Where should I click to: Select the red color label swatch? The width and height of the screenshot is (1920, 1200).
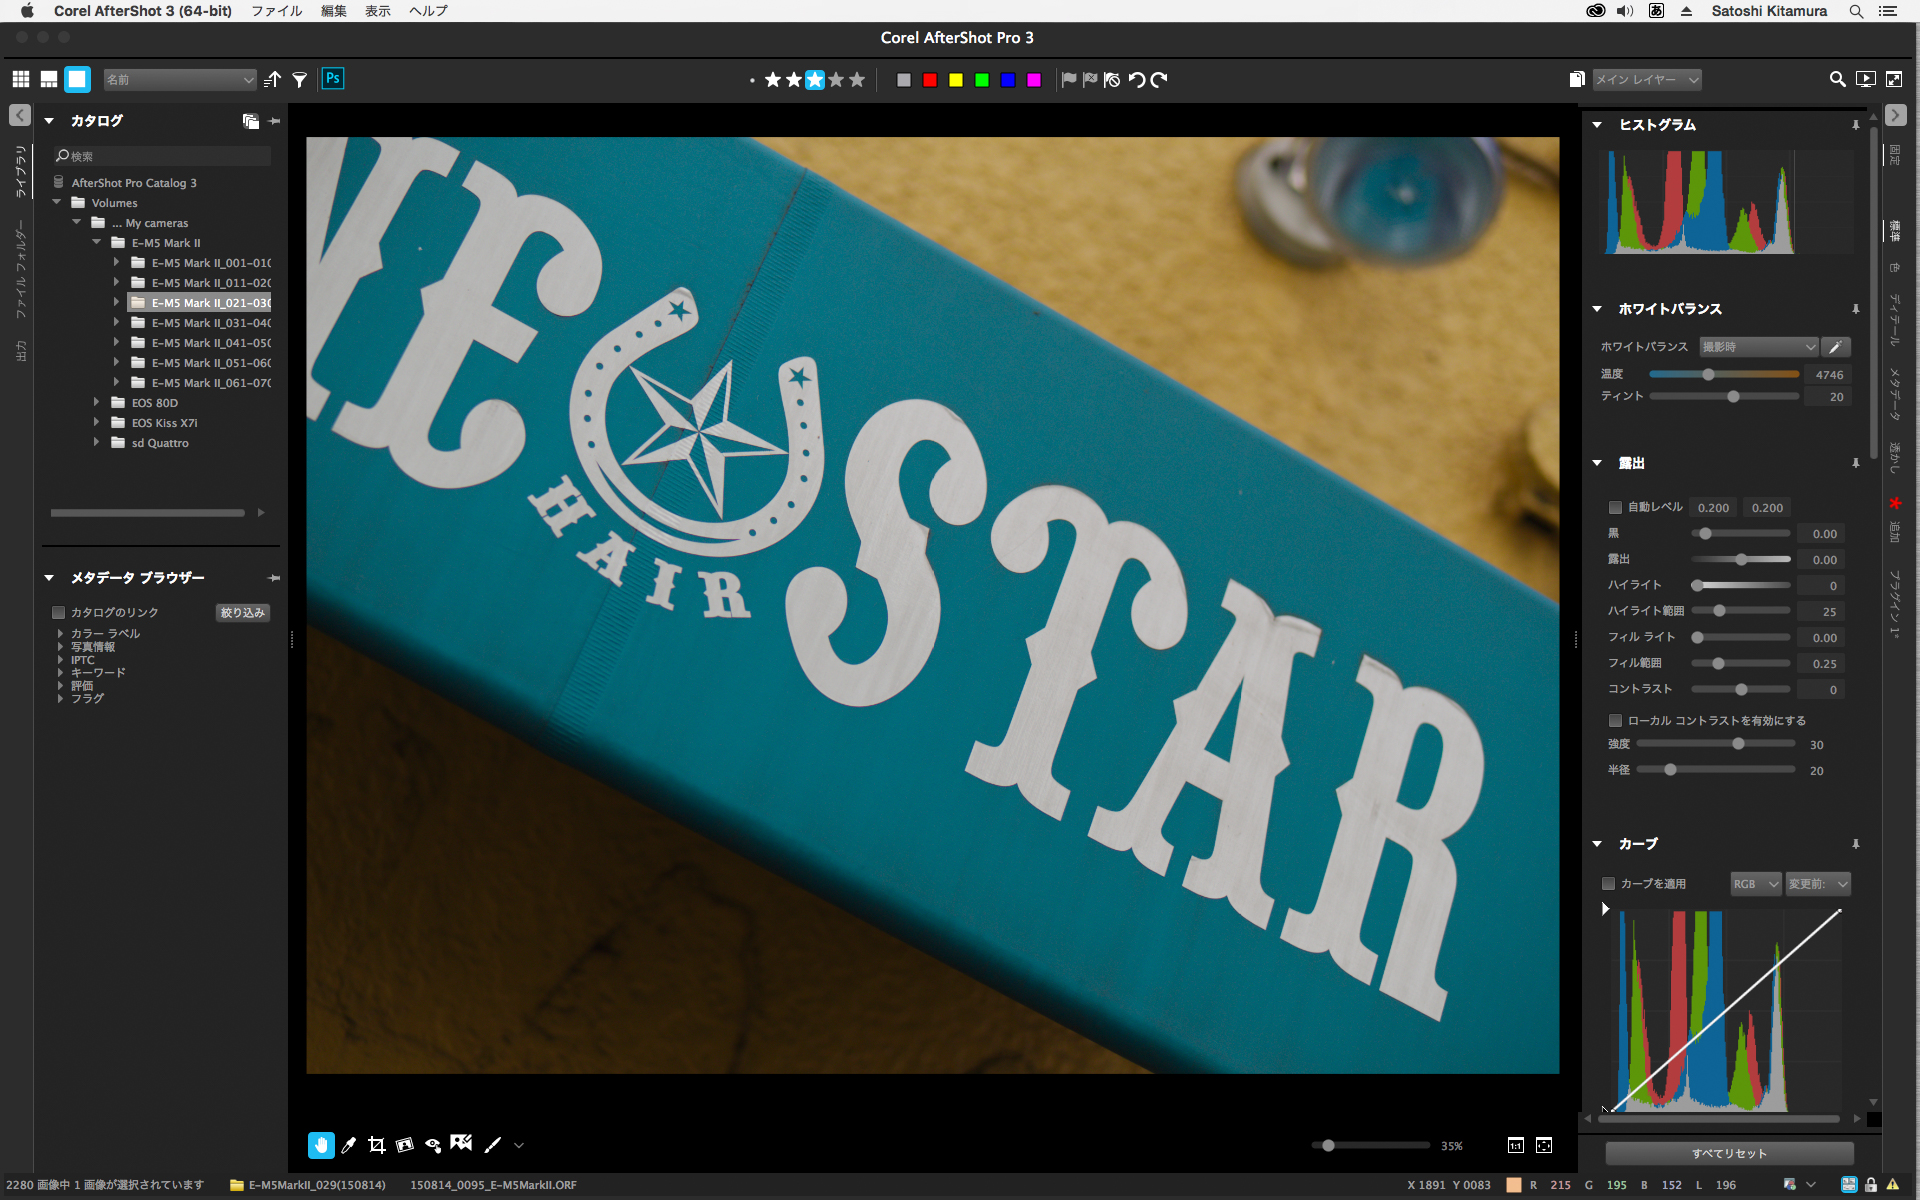tap(930, 80)
